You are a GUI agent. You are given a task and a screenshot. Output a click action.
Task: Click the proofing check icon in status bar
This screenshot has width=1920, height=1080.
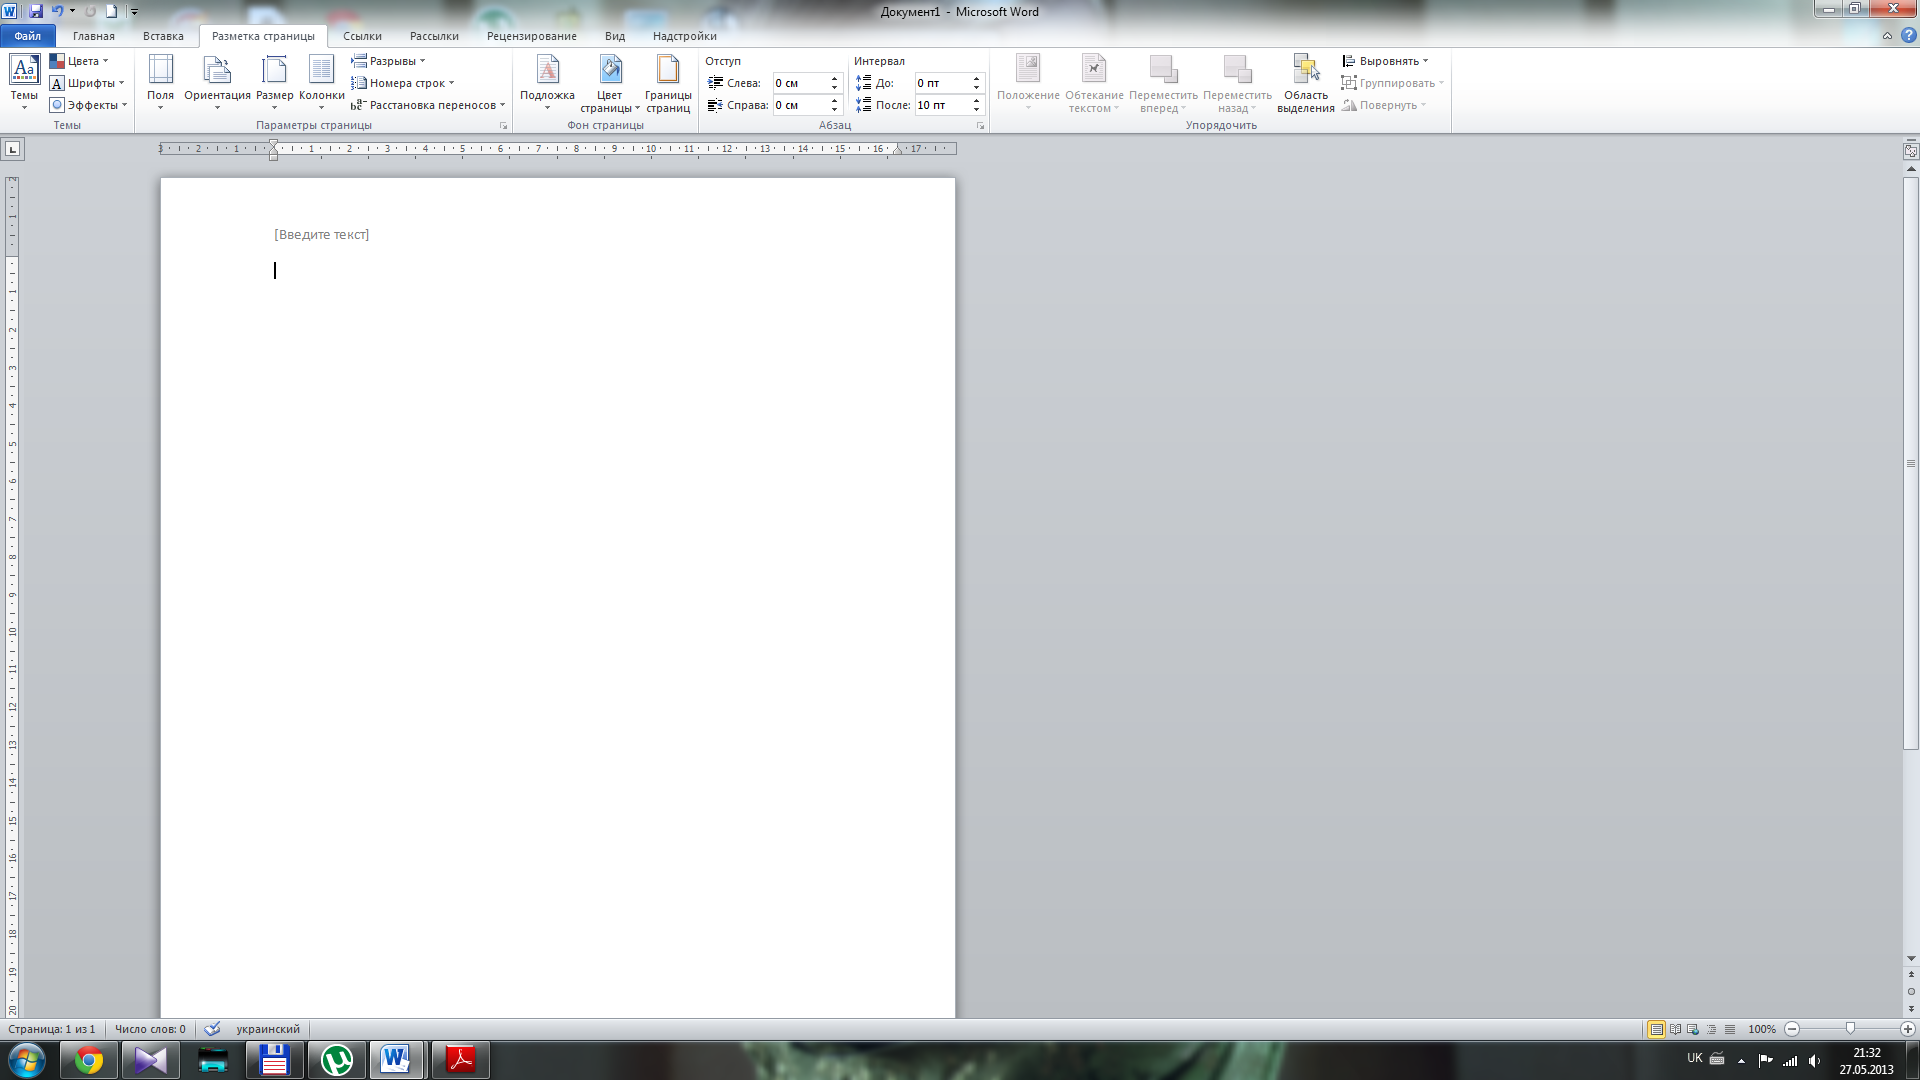[x=212, y=1029]
